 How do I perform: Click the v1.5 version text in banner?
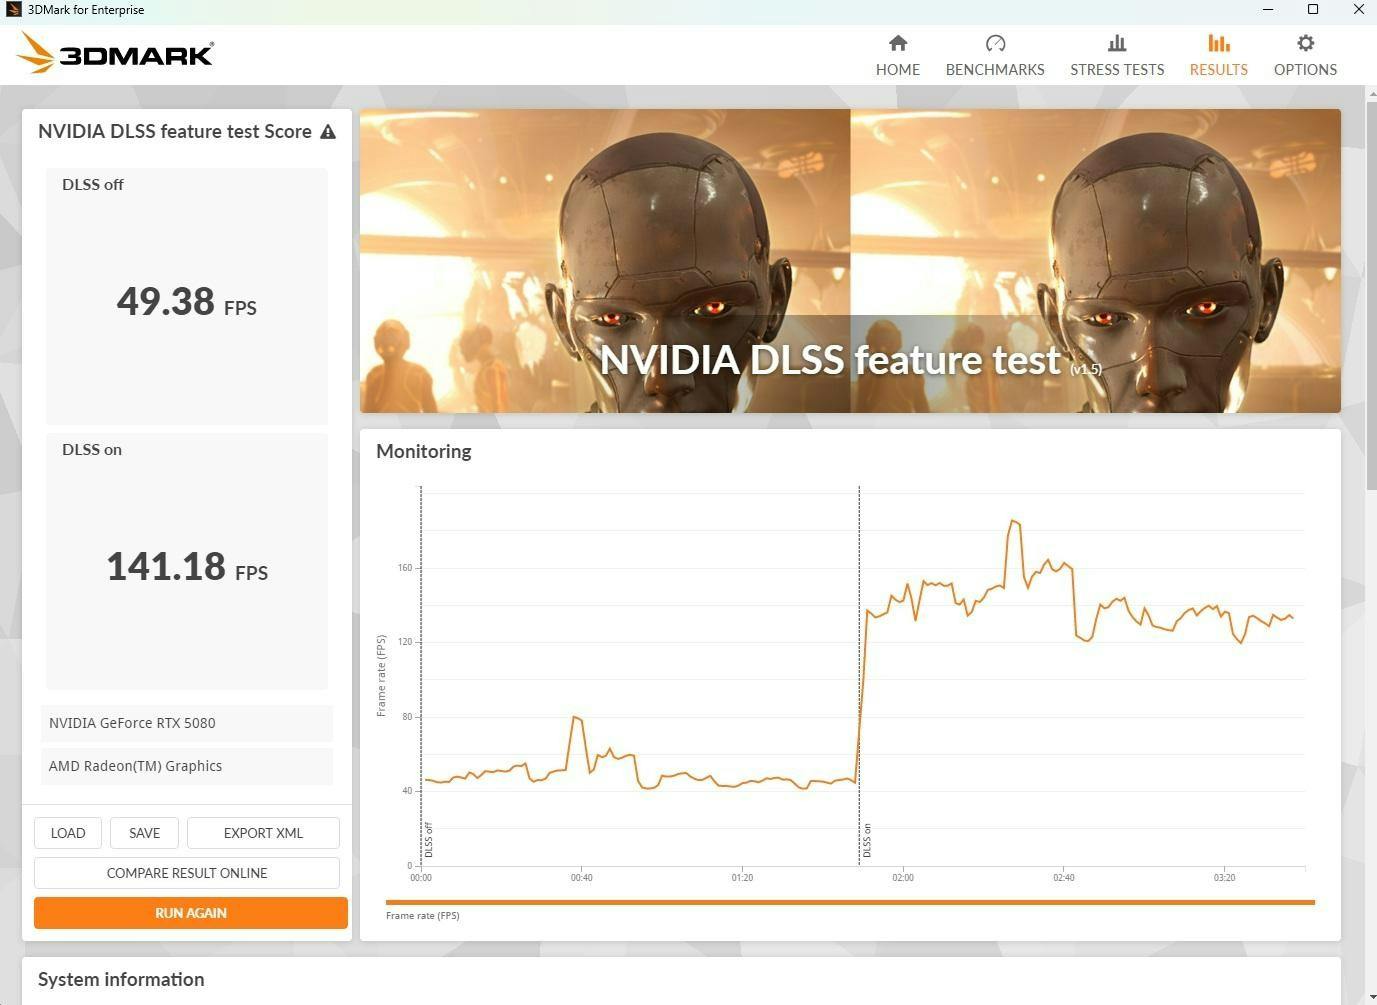(x=1086, y=369)
